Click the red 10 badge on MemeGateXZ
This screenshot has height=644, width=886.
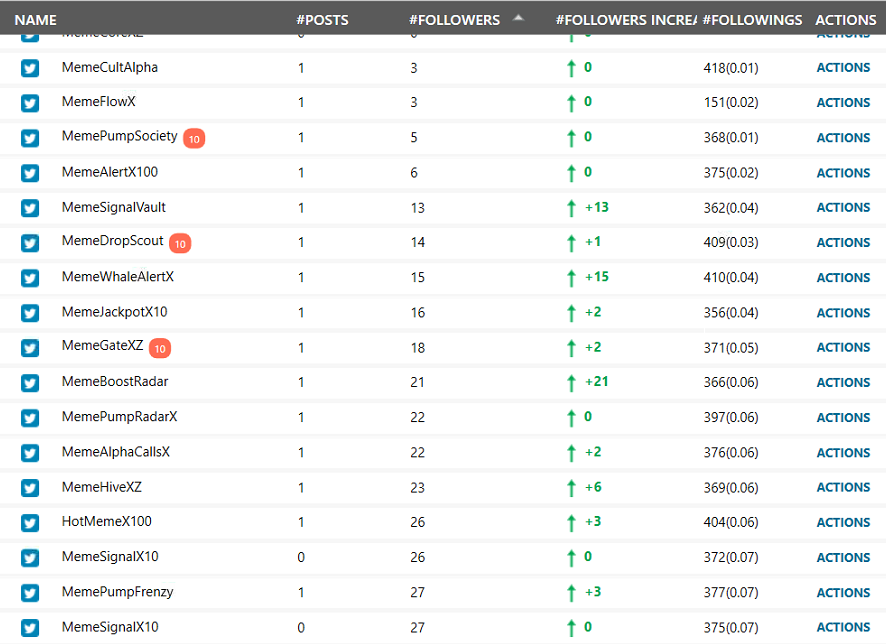coord(160,348)
